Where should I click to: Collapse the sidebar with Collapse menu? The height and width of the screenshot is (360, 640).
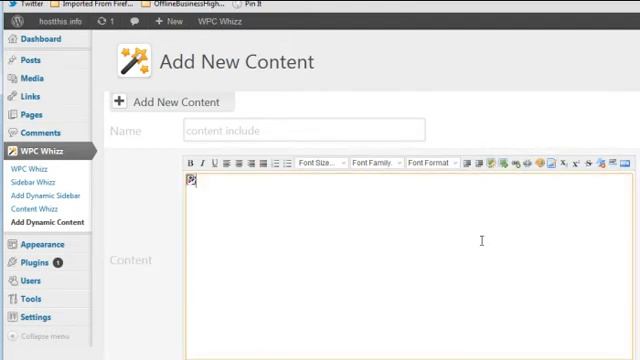pos(39,336)
